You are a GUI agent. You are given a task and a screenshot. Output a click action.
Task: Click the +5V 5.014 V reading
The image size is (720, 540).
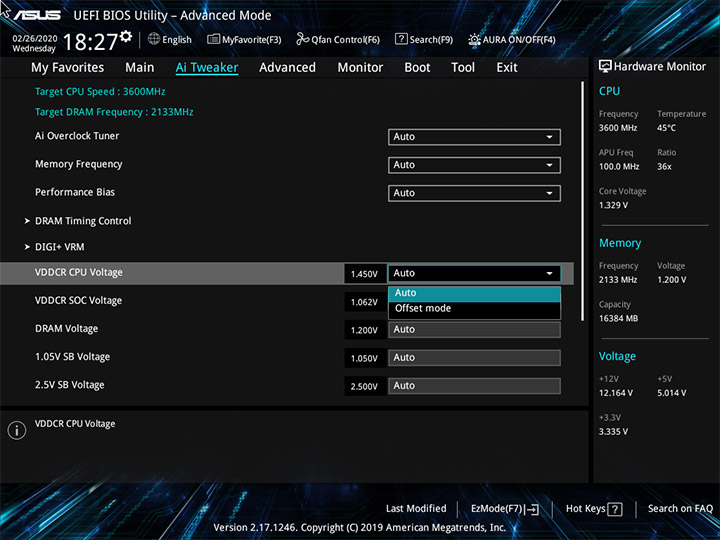point(672,393)
